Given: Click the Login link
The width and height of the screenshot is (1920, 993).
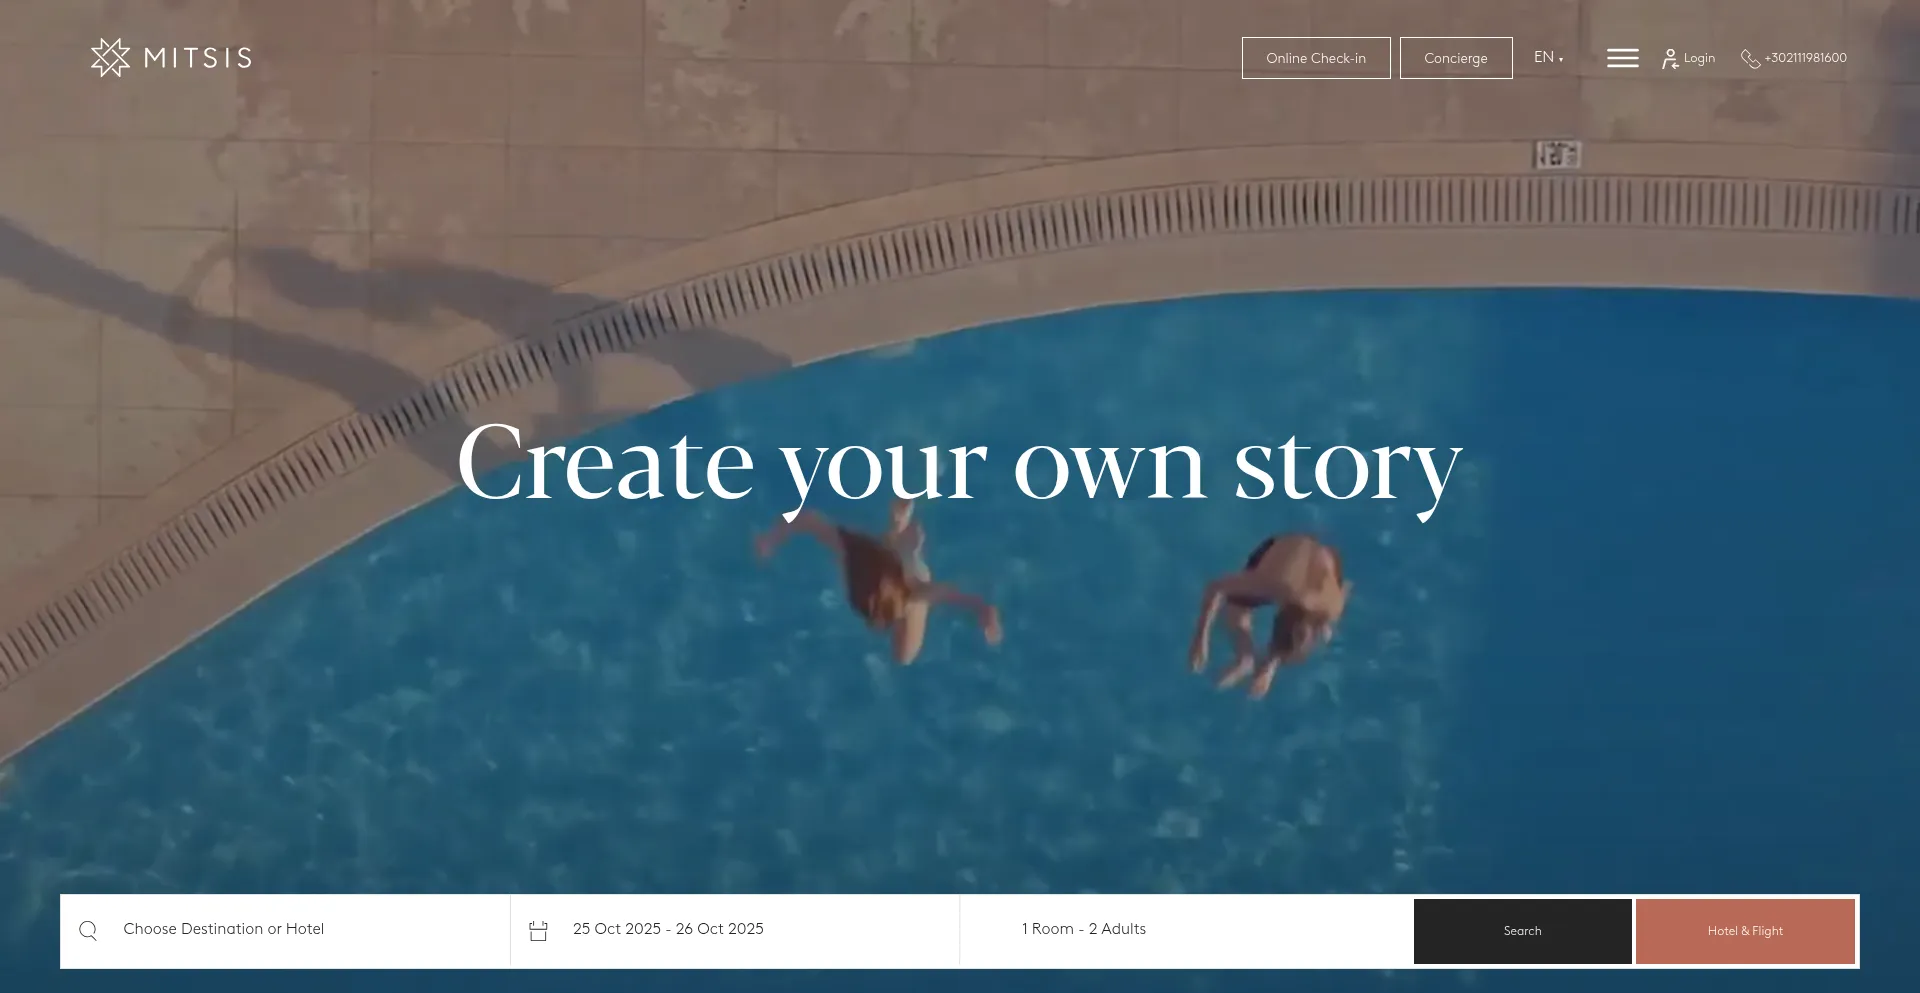Looking at the screenshot, I should click(1699, 58).
